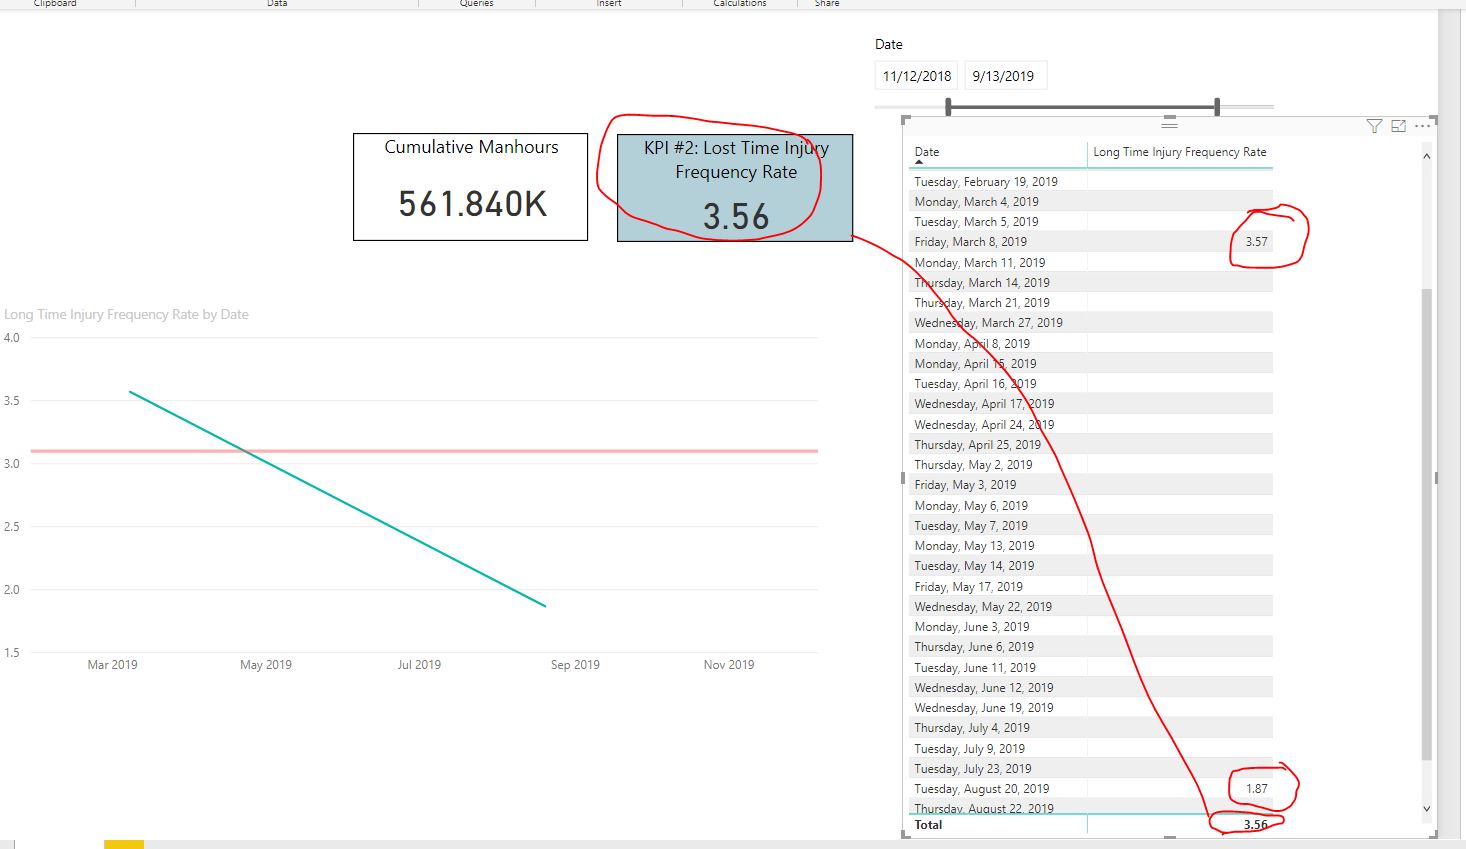Select row Wednesday, April 24, 2019
This screenshot has height=849, width=1466.
[1092, 425]
